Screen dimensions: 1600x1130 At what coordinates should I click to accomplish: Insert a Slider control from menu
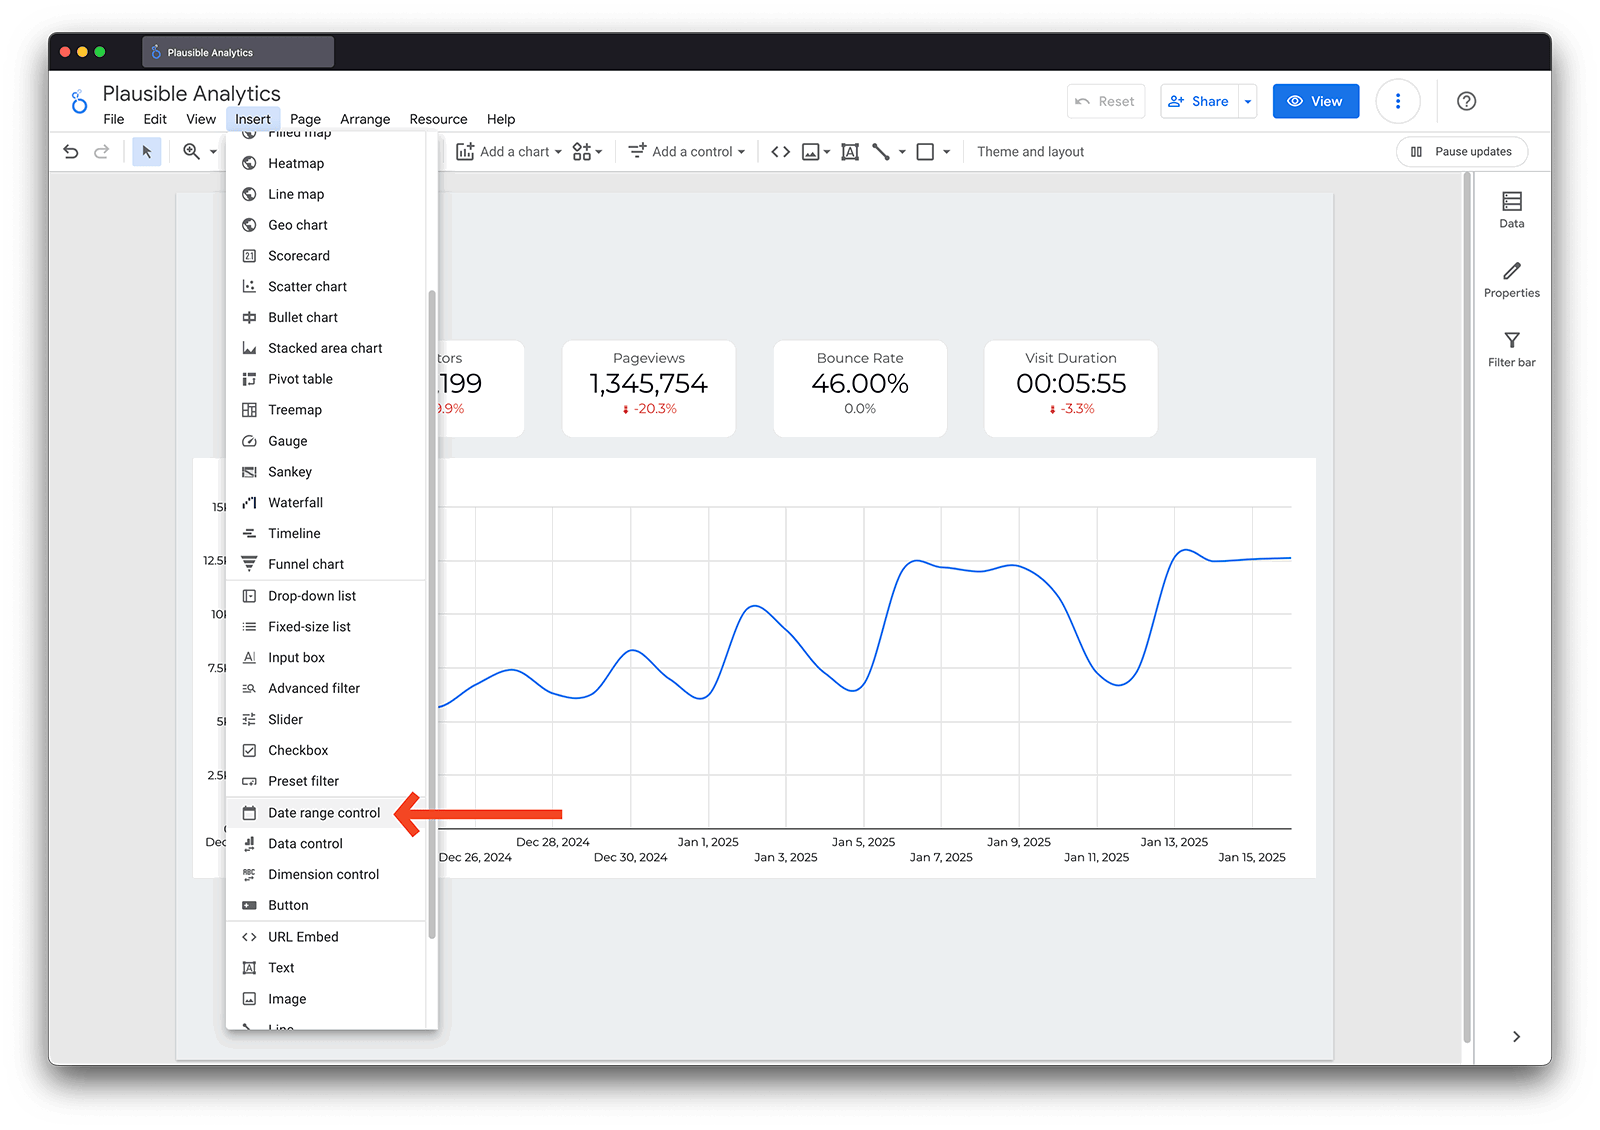[285, 719]
